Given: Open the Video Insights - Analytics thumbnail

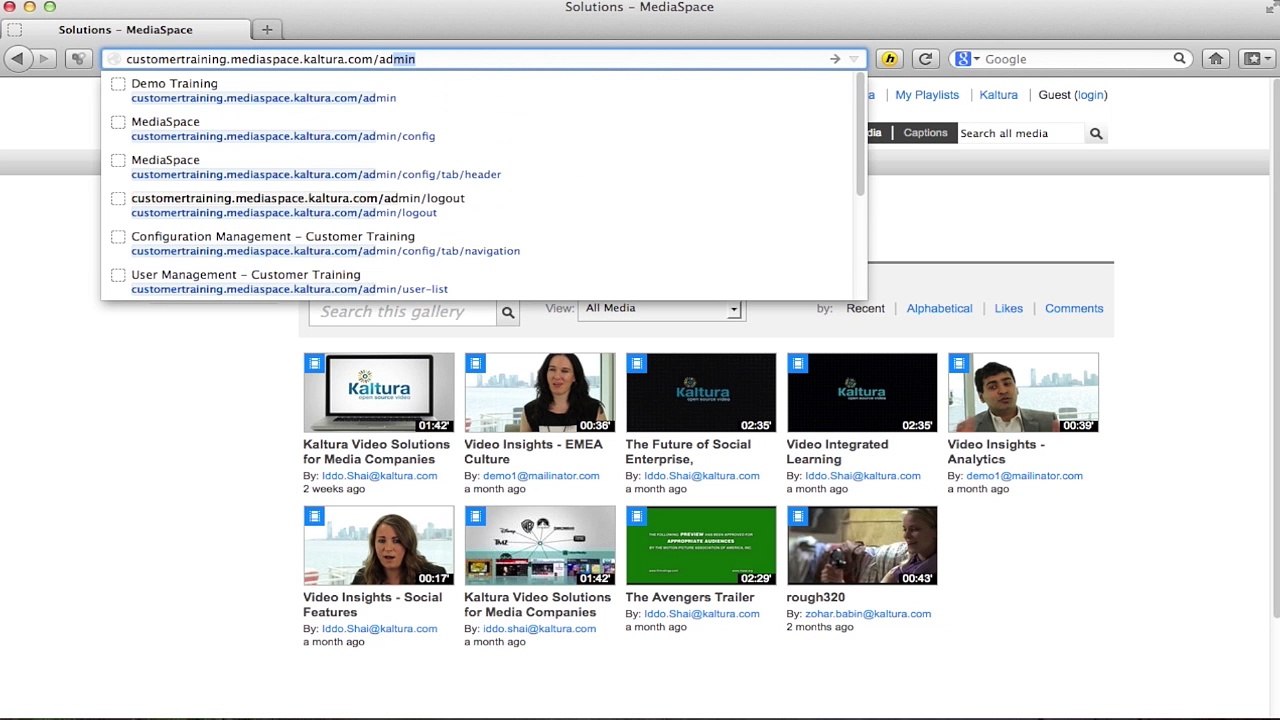Looking at the screenshot, I should (x=1023, y=393).
